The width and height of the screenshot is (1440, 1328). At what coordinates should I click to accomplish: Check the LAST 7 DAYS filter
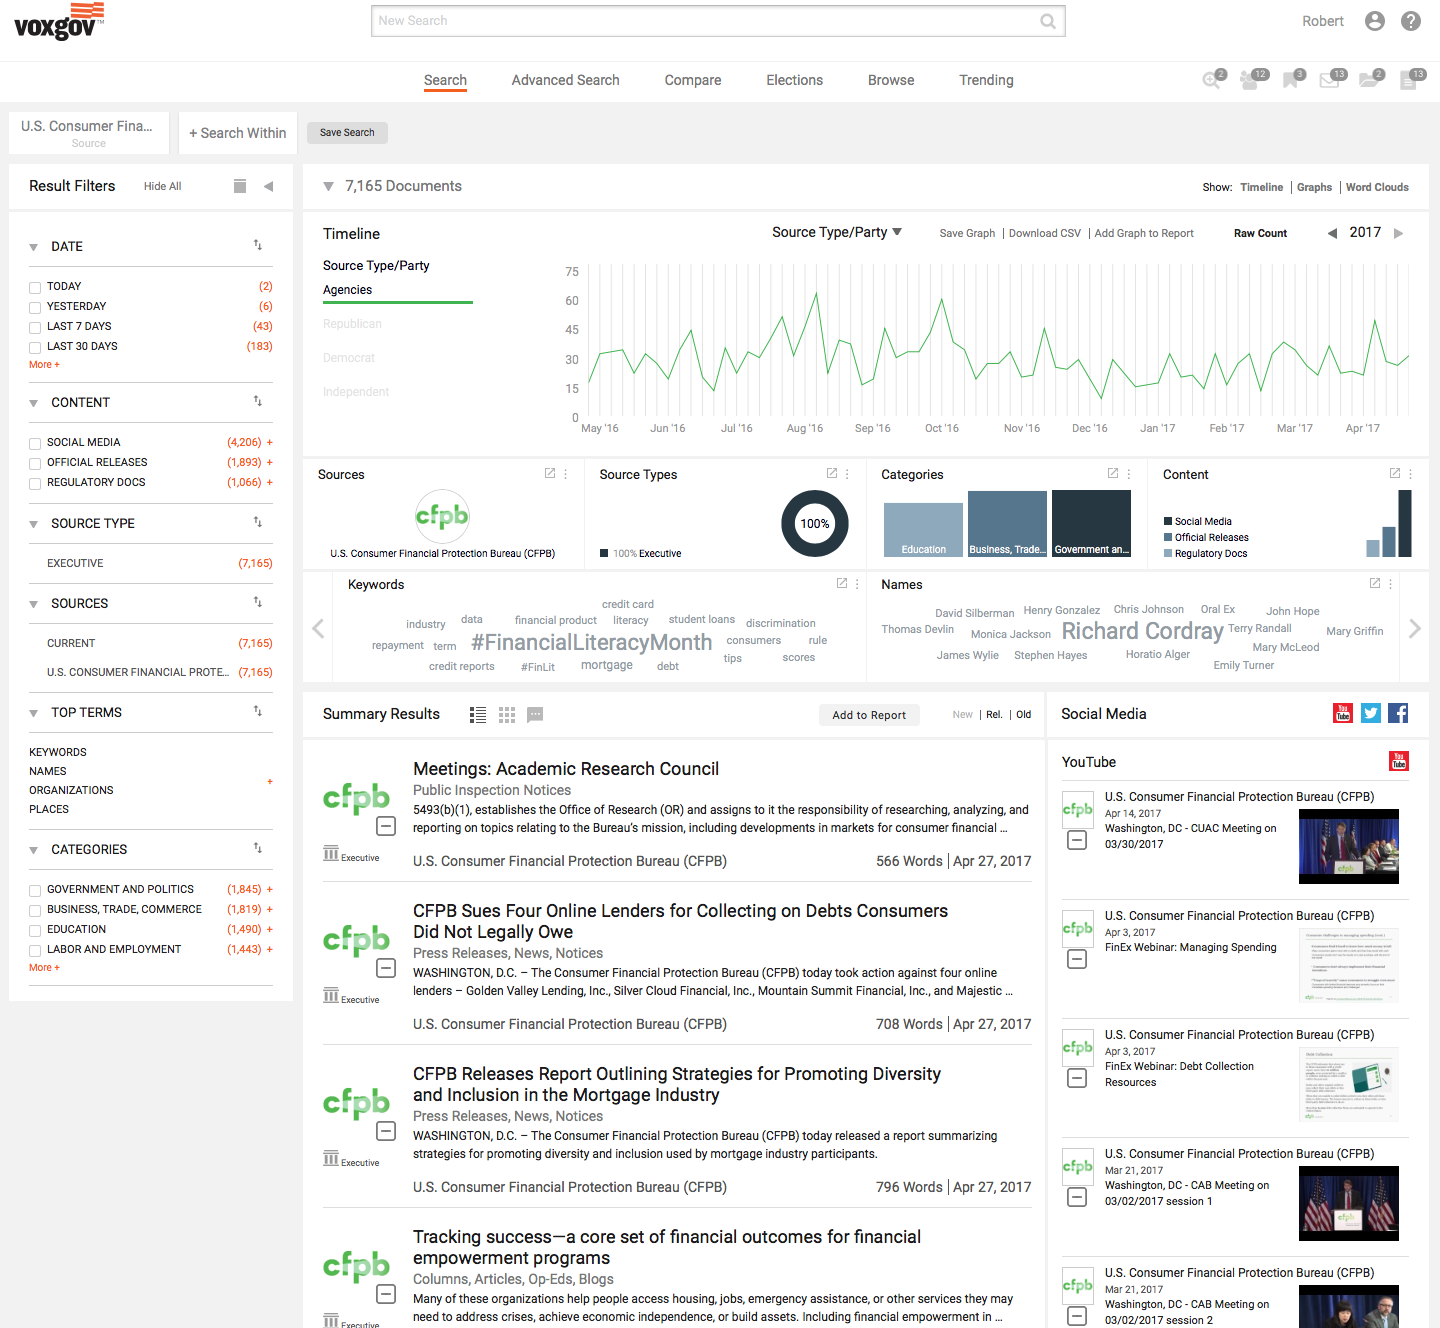pyautogui.click(x=35, y=328)
